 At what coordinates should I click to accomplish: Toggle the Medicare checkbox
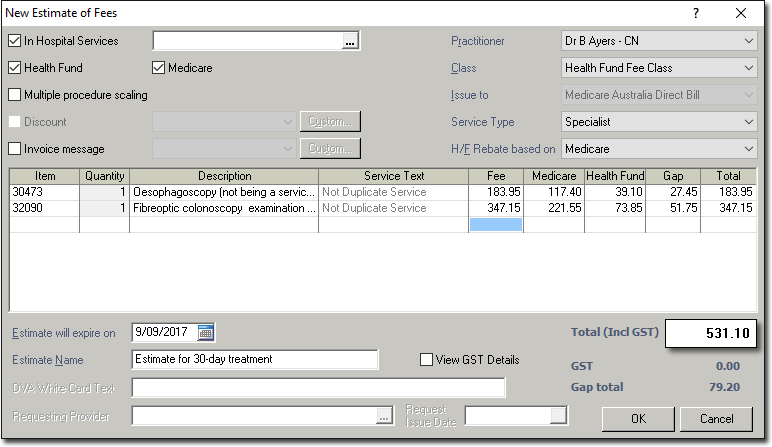[x=159, y=68]
